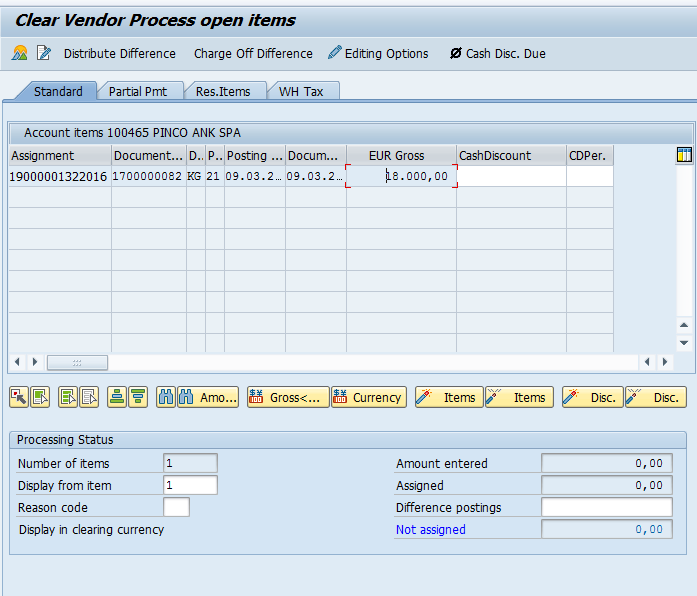Click the Select All icon with red cursor

pyautogui.click(x=19, y=397)
